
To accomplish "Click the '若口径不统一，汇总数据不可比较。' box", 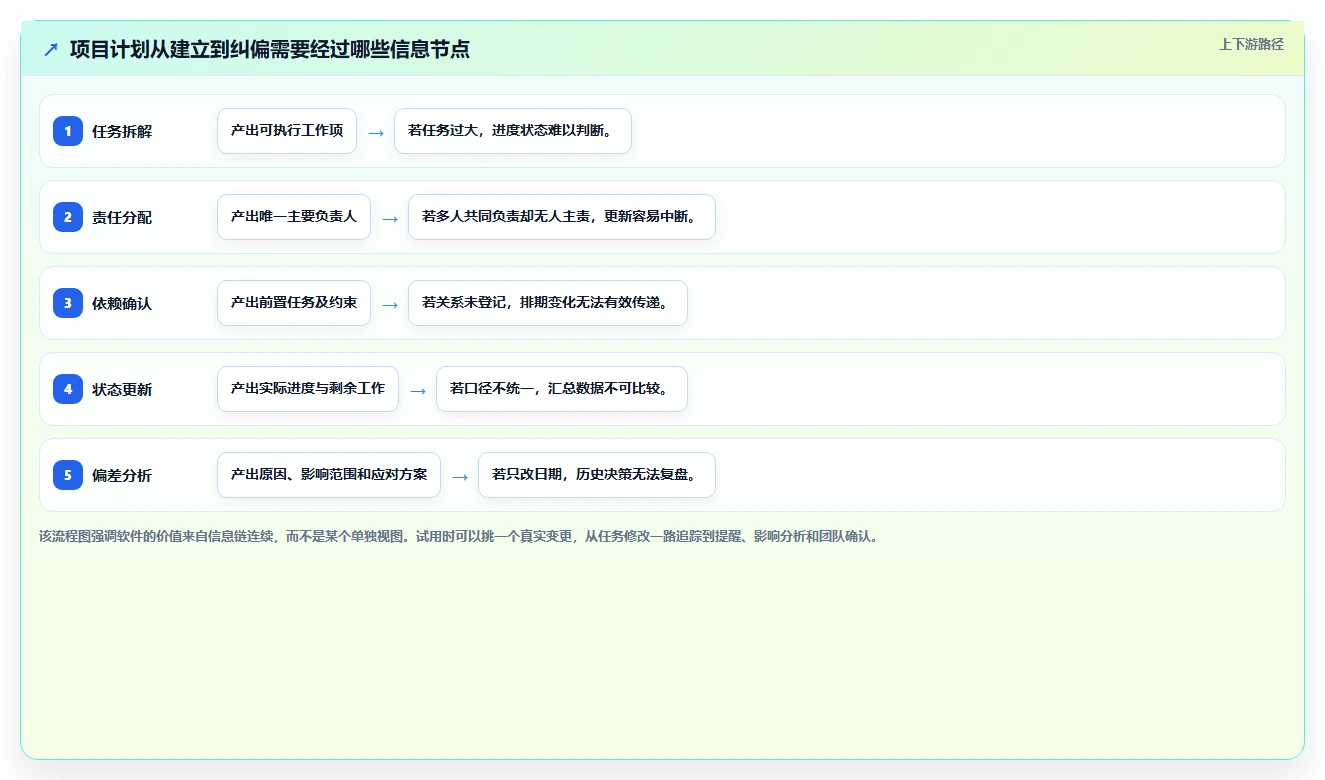I will [x=562, y=389].
